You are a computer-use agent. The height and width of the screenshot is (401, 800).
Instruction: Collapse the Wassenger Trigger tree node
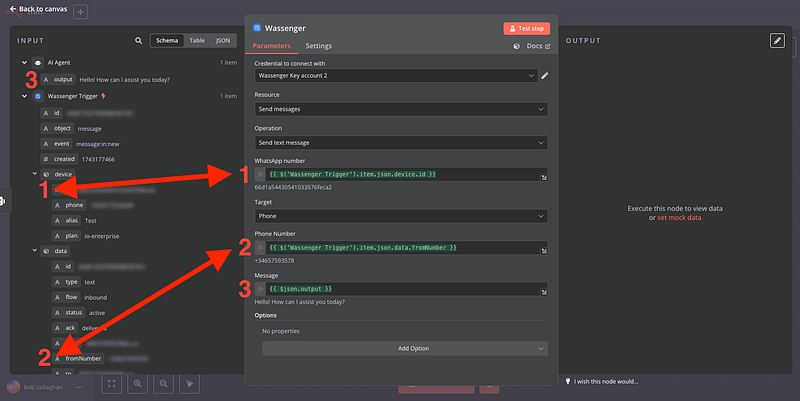24,96
